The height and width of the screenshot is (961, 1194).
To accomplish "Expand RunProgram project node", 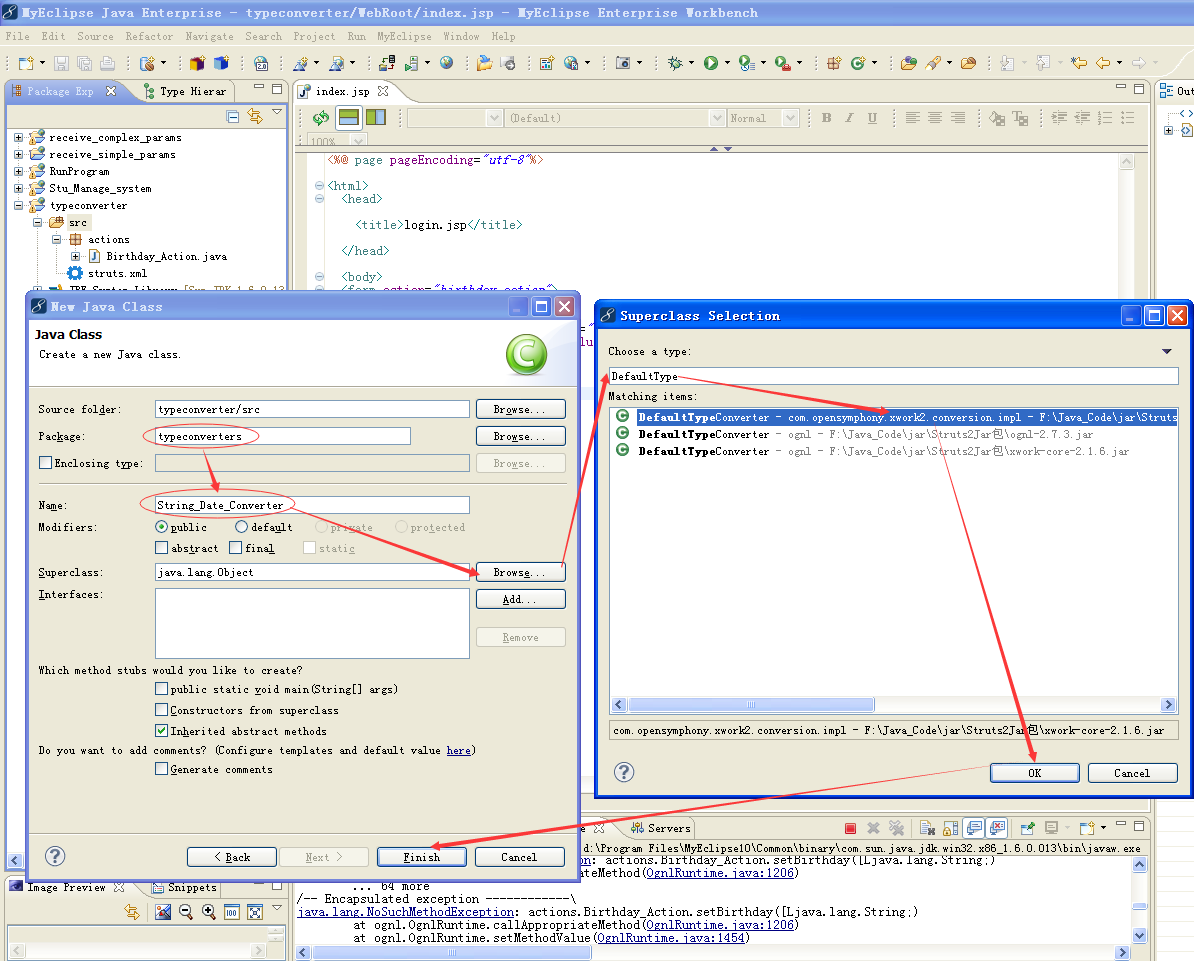I will 18,171.
